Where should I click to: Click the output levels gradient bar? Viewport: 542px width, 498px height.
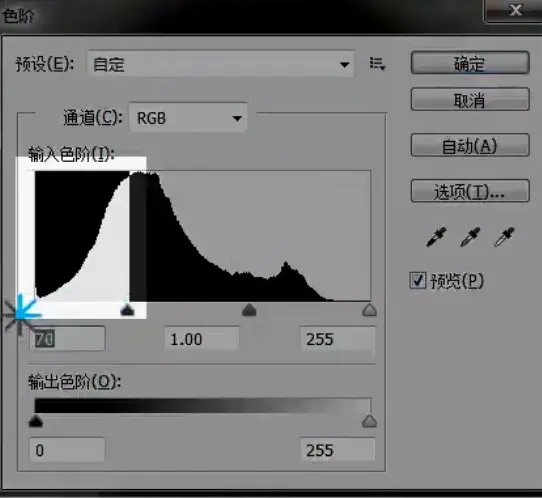203,406
